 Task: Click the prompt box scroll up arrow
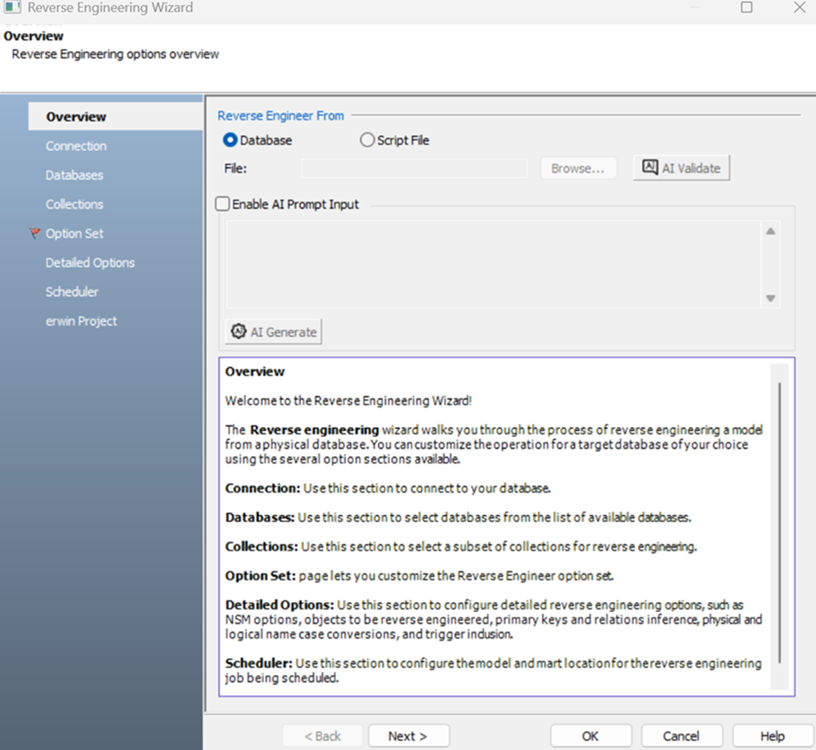point(770,232)
